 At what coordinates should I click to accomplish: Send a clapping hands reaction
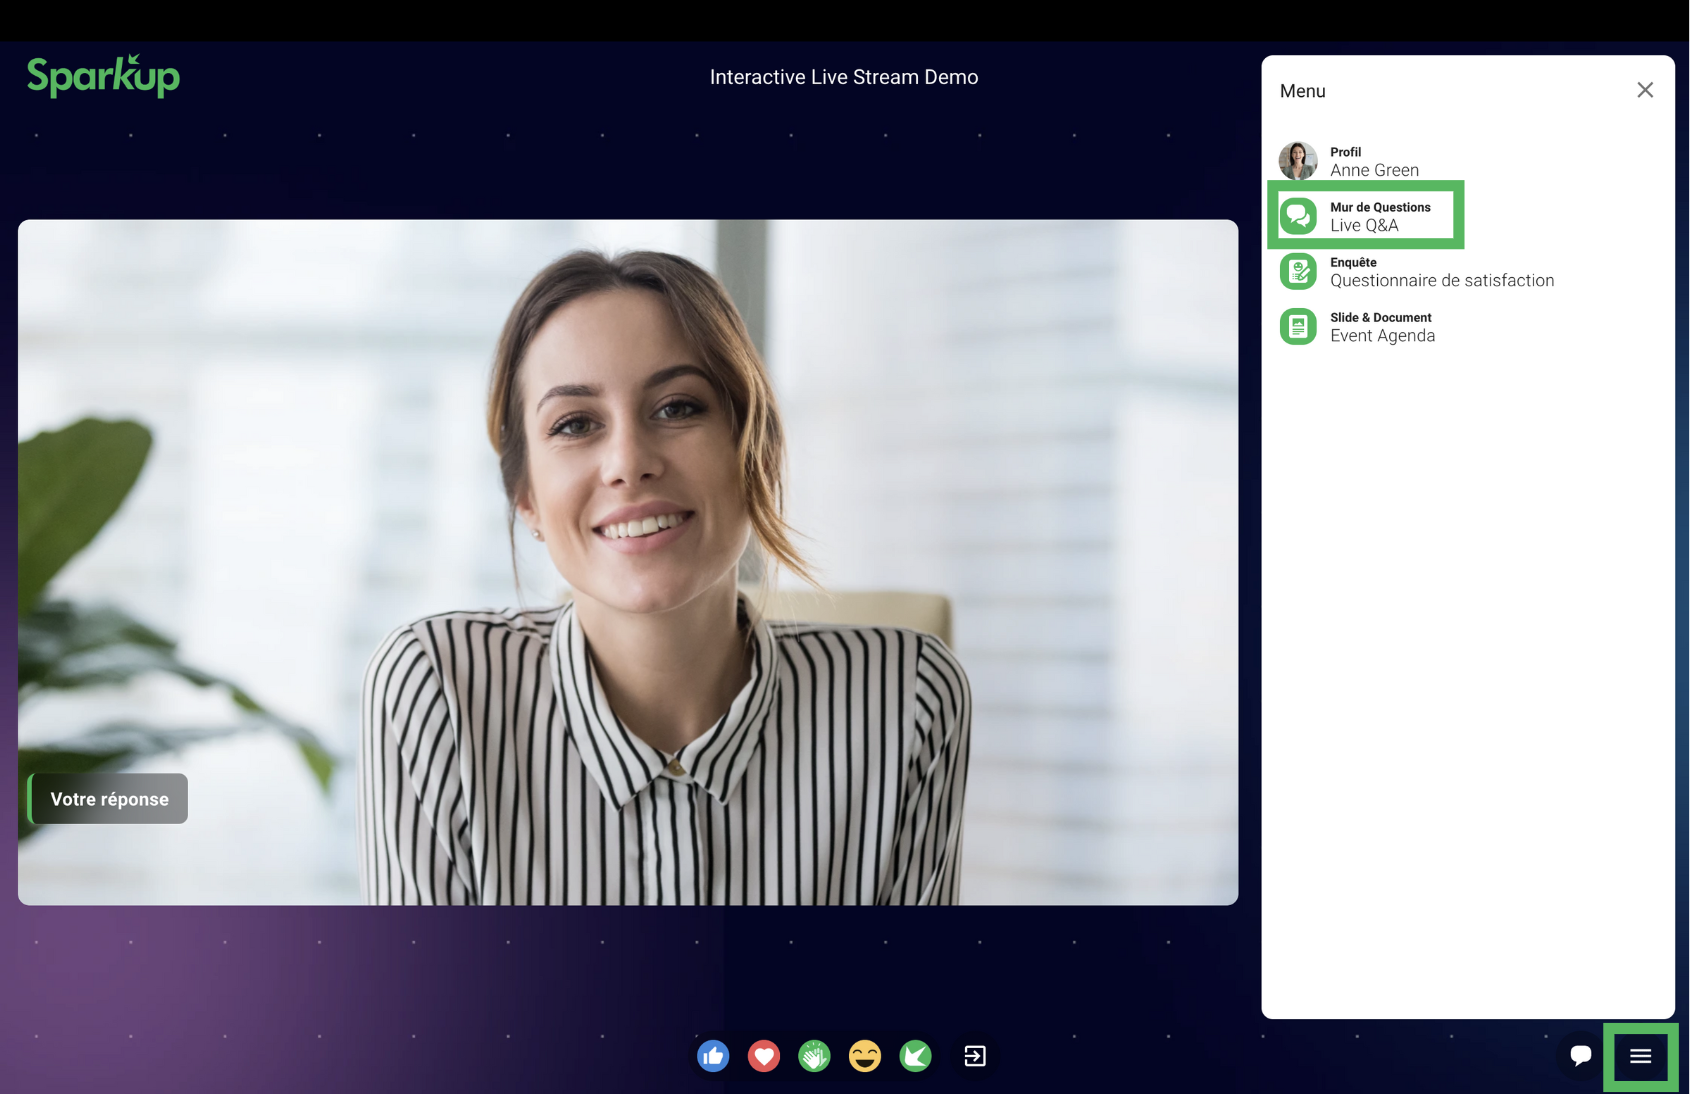[814, 1056]
